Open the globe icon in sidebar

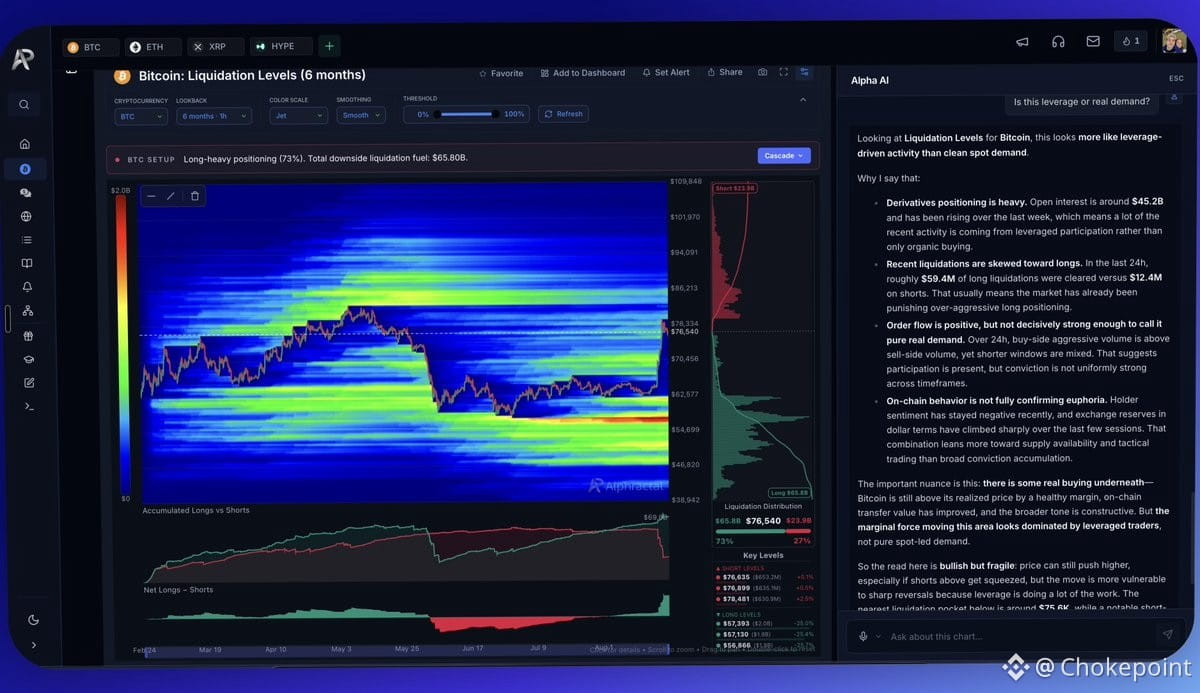(x=26, y=216)
